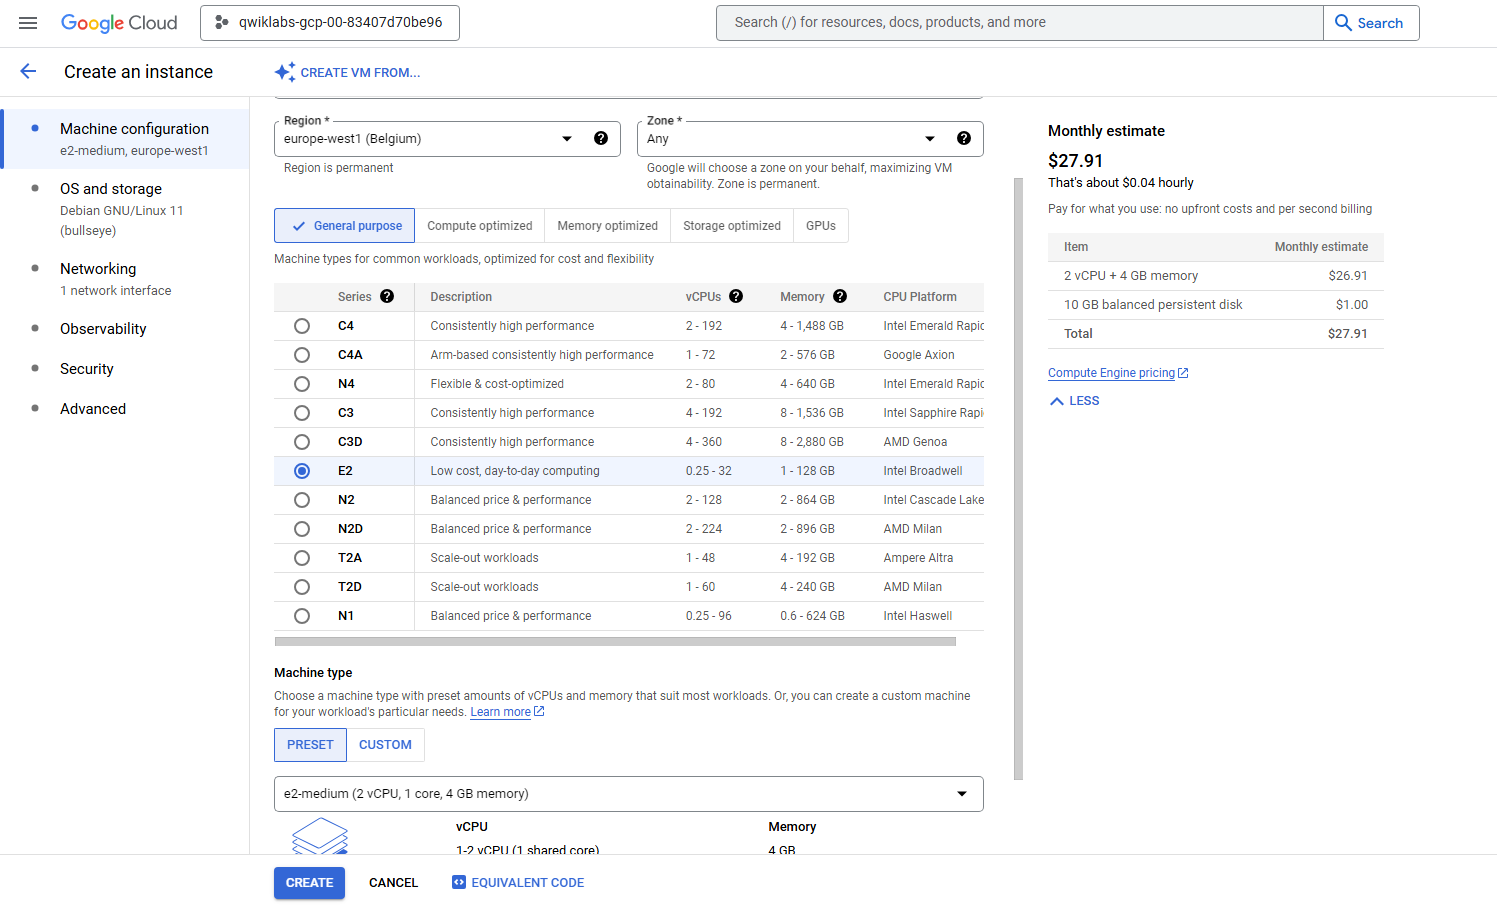Viewport: 1497px width, 908px height.
Task: Switch to GPUs tab
Action: pyautogui.click(x=821, y=226)
